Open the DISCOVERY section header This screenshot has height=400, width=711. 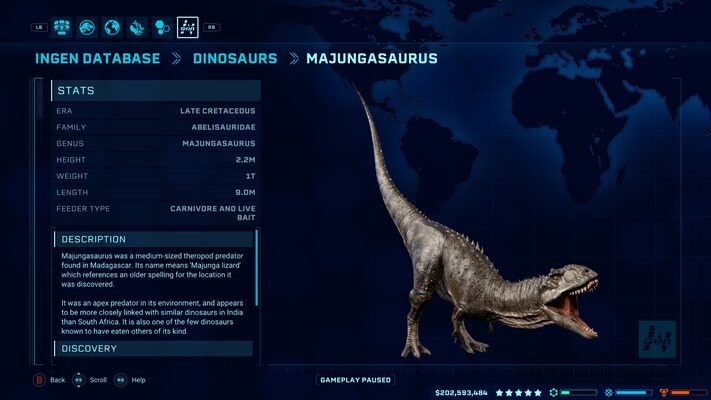pos(153,348)
